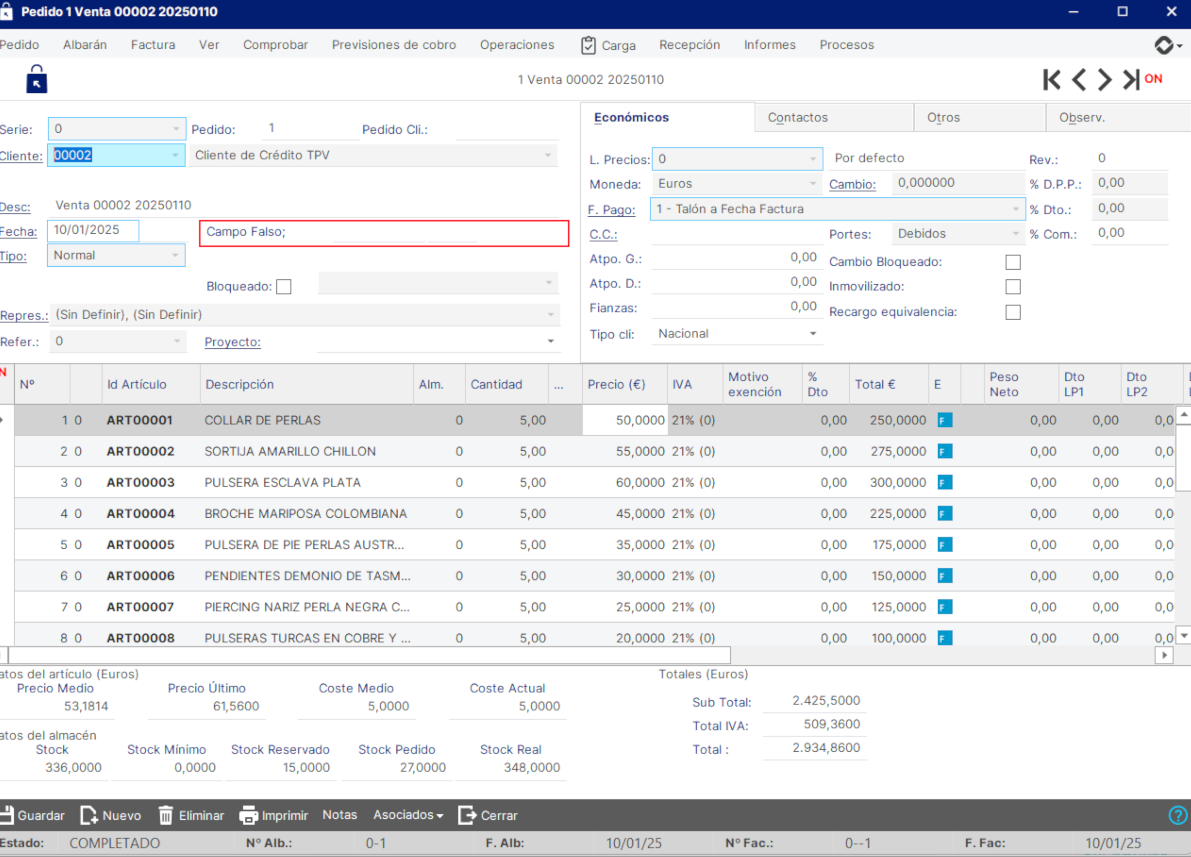Click the blue F icon for ART00007
The height and width of the screenshot is (857, 1191).
[945, 607]
